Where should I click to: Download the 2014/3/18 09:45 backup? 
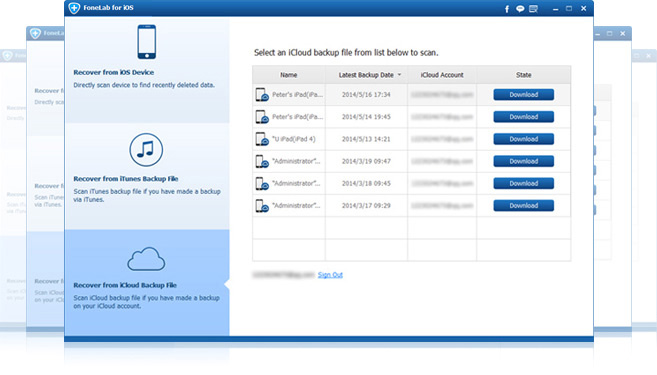[x=523, y=184]
